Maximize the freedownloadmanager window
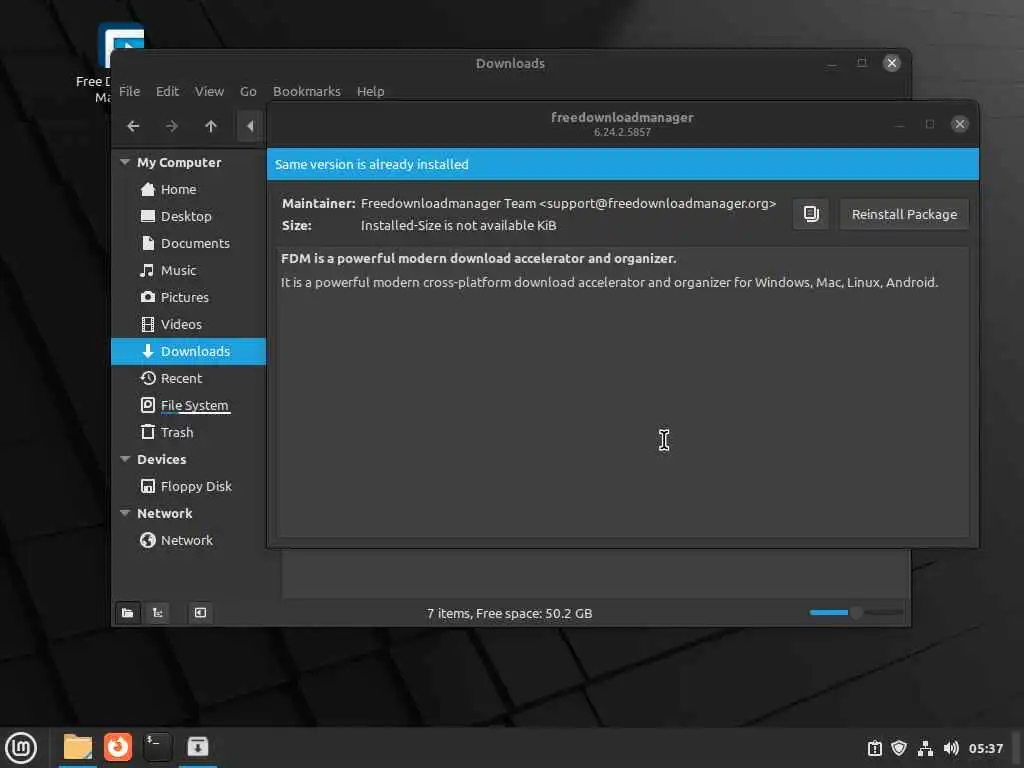1024x768 pixels. [930, 124]
